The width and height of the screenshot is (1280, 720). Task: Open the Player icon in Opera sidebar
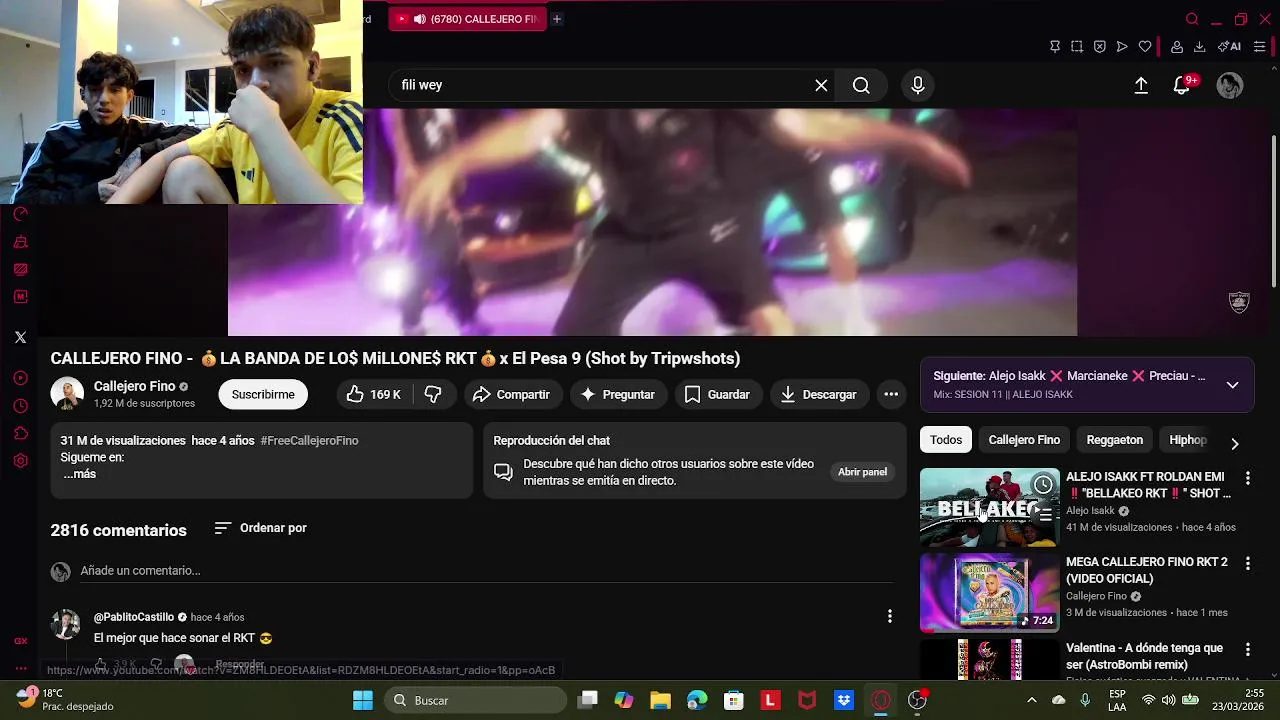tap(20, 378)
